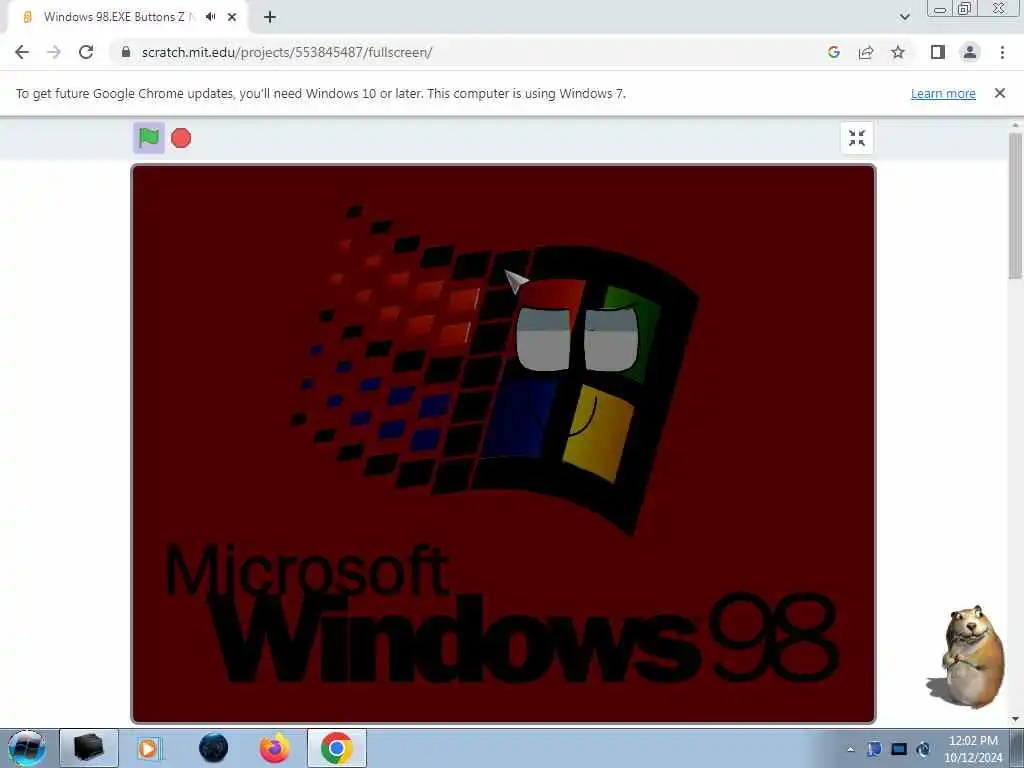
Task: Open the tray icon beside the clock
Action: (923, 749)
